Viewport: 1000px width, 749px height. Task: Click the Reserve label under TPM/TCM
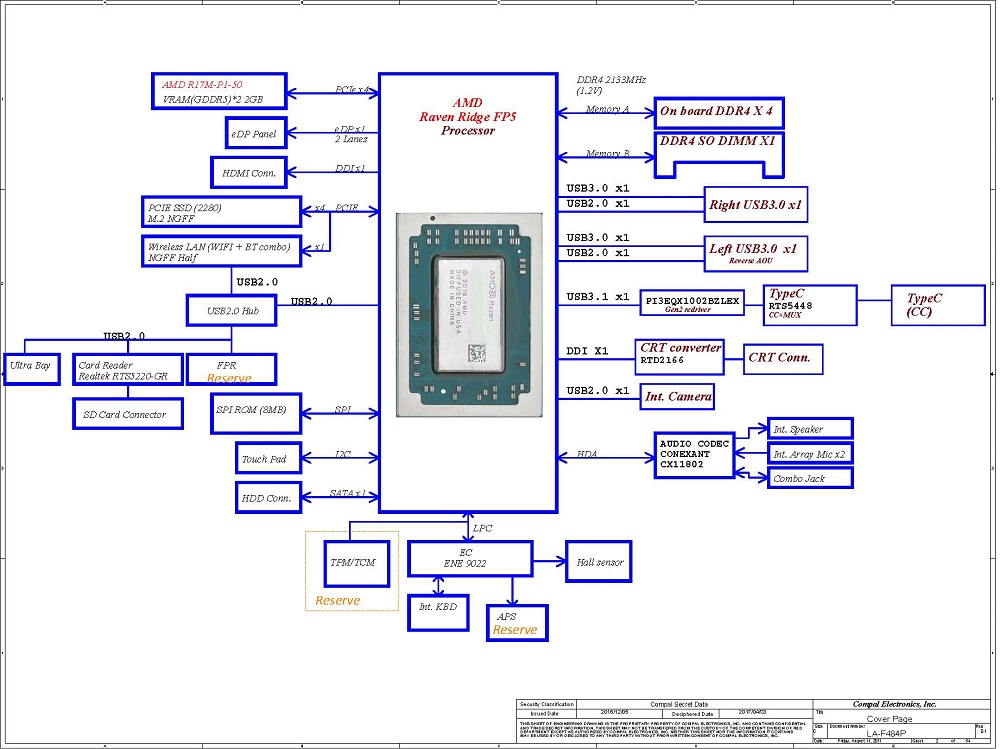[x=337, y=600]
